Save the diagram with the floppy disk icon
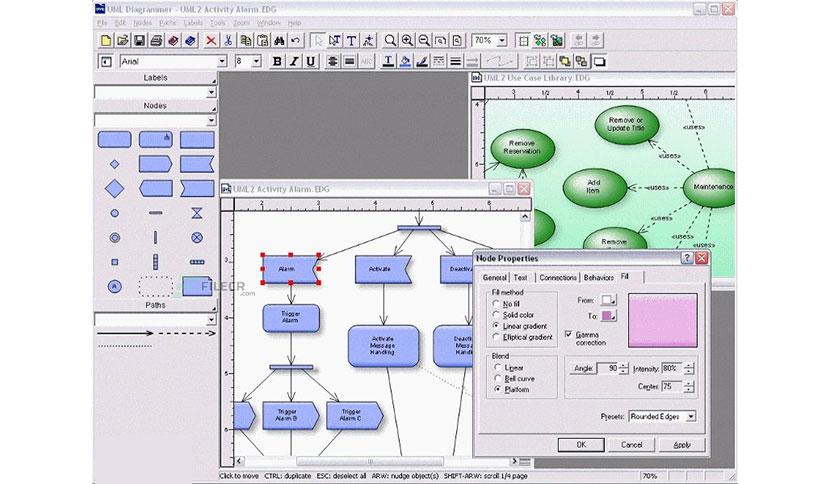Viewport: 836px width, 484px height. (140, 41)
